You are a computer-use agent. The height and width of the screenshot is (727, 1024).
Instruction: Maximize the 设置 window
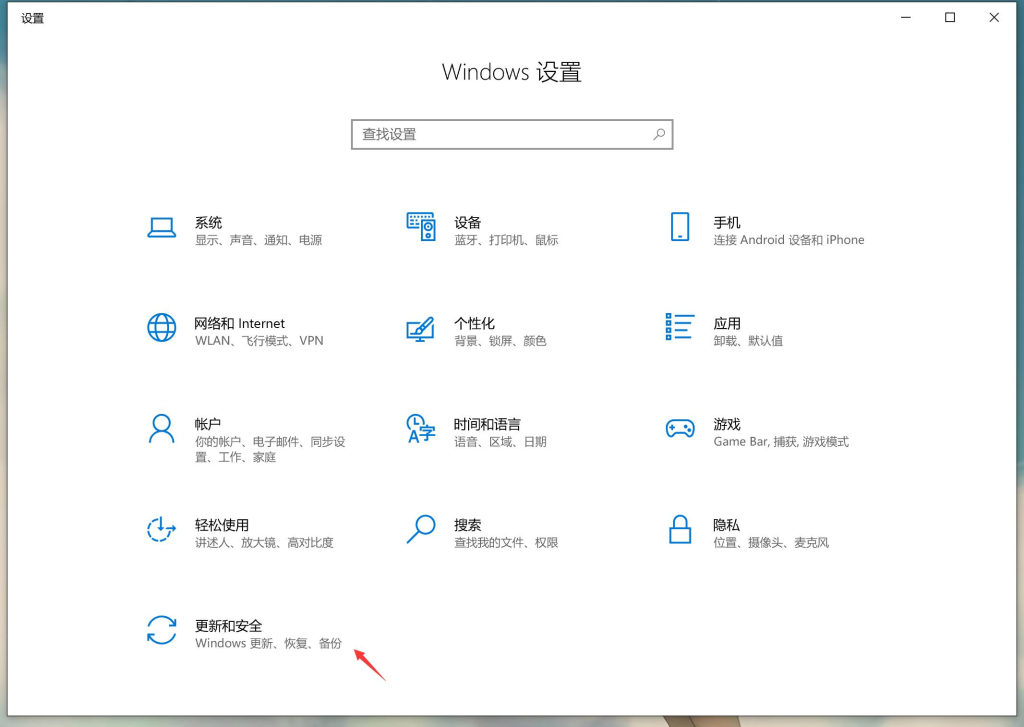pos(950,18)
